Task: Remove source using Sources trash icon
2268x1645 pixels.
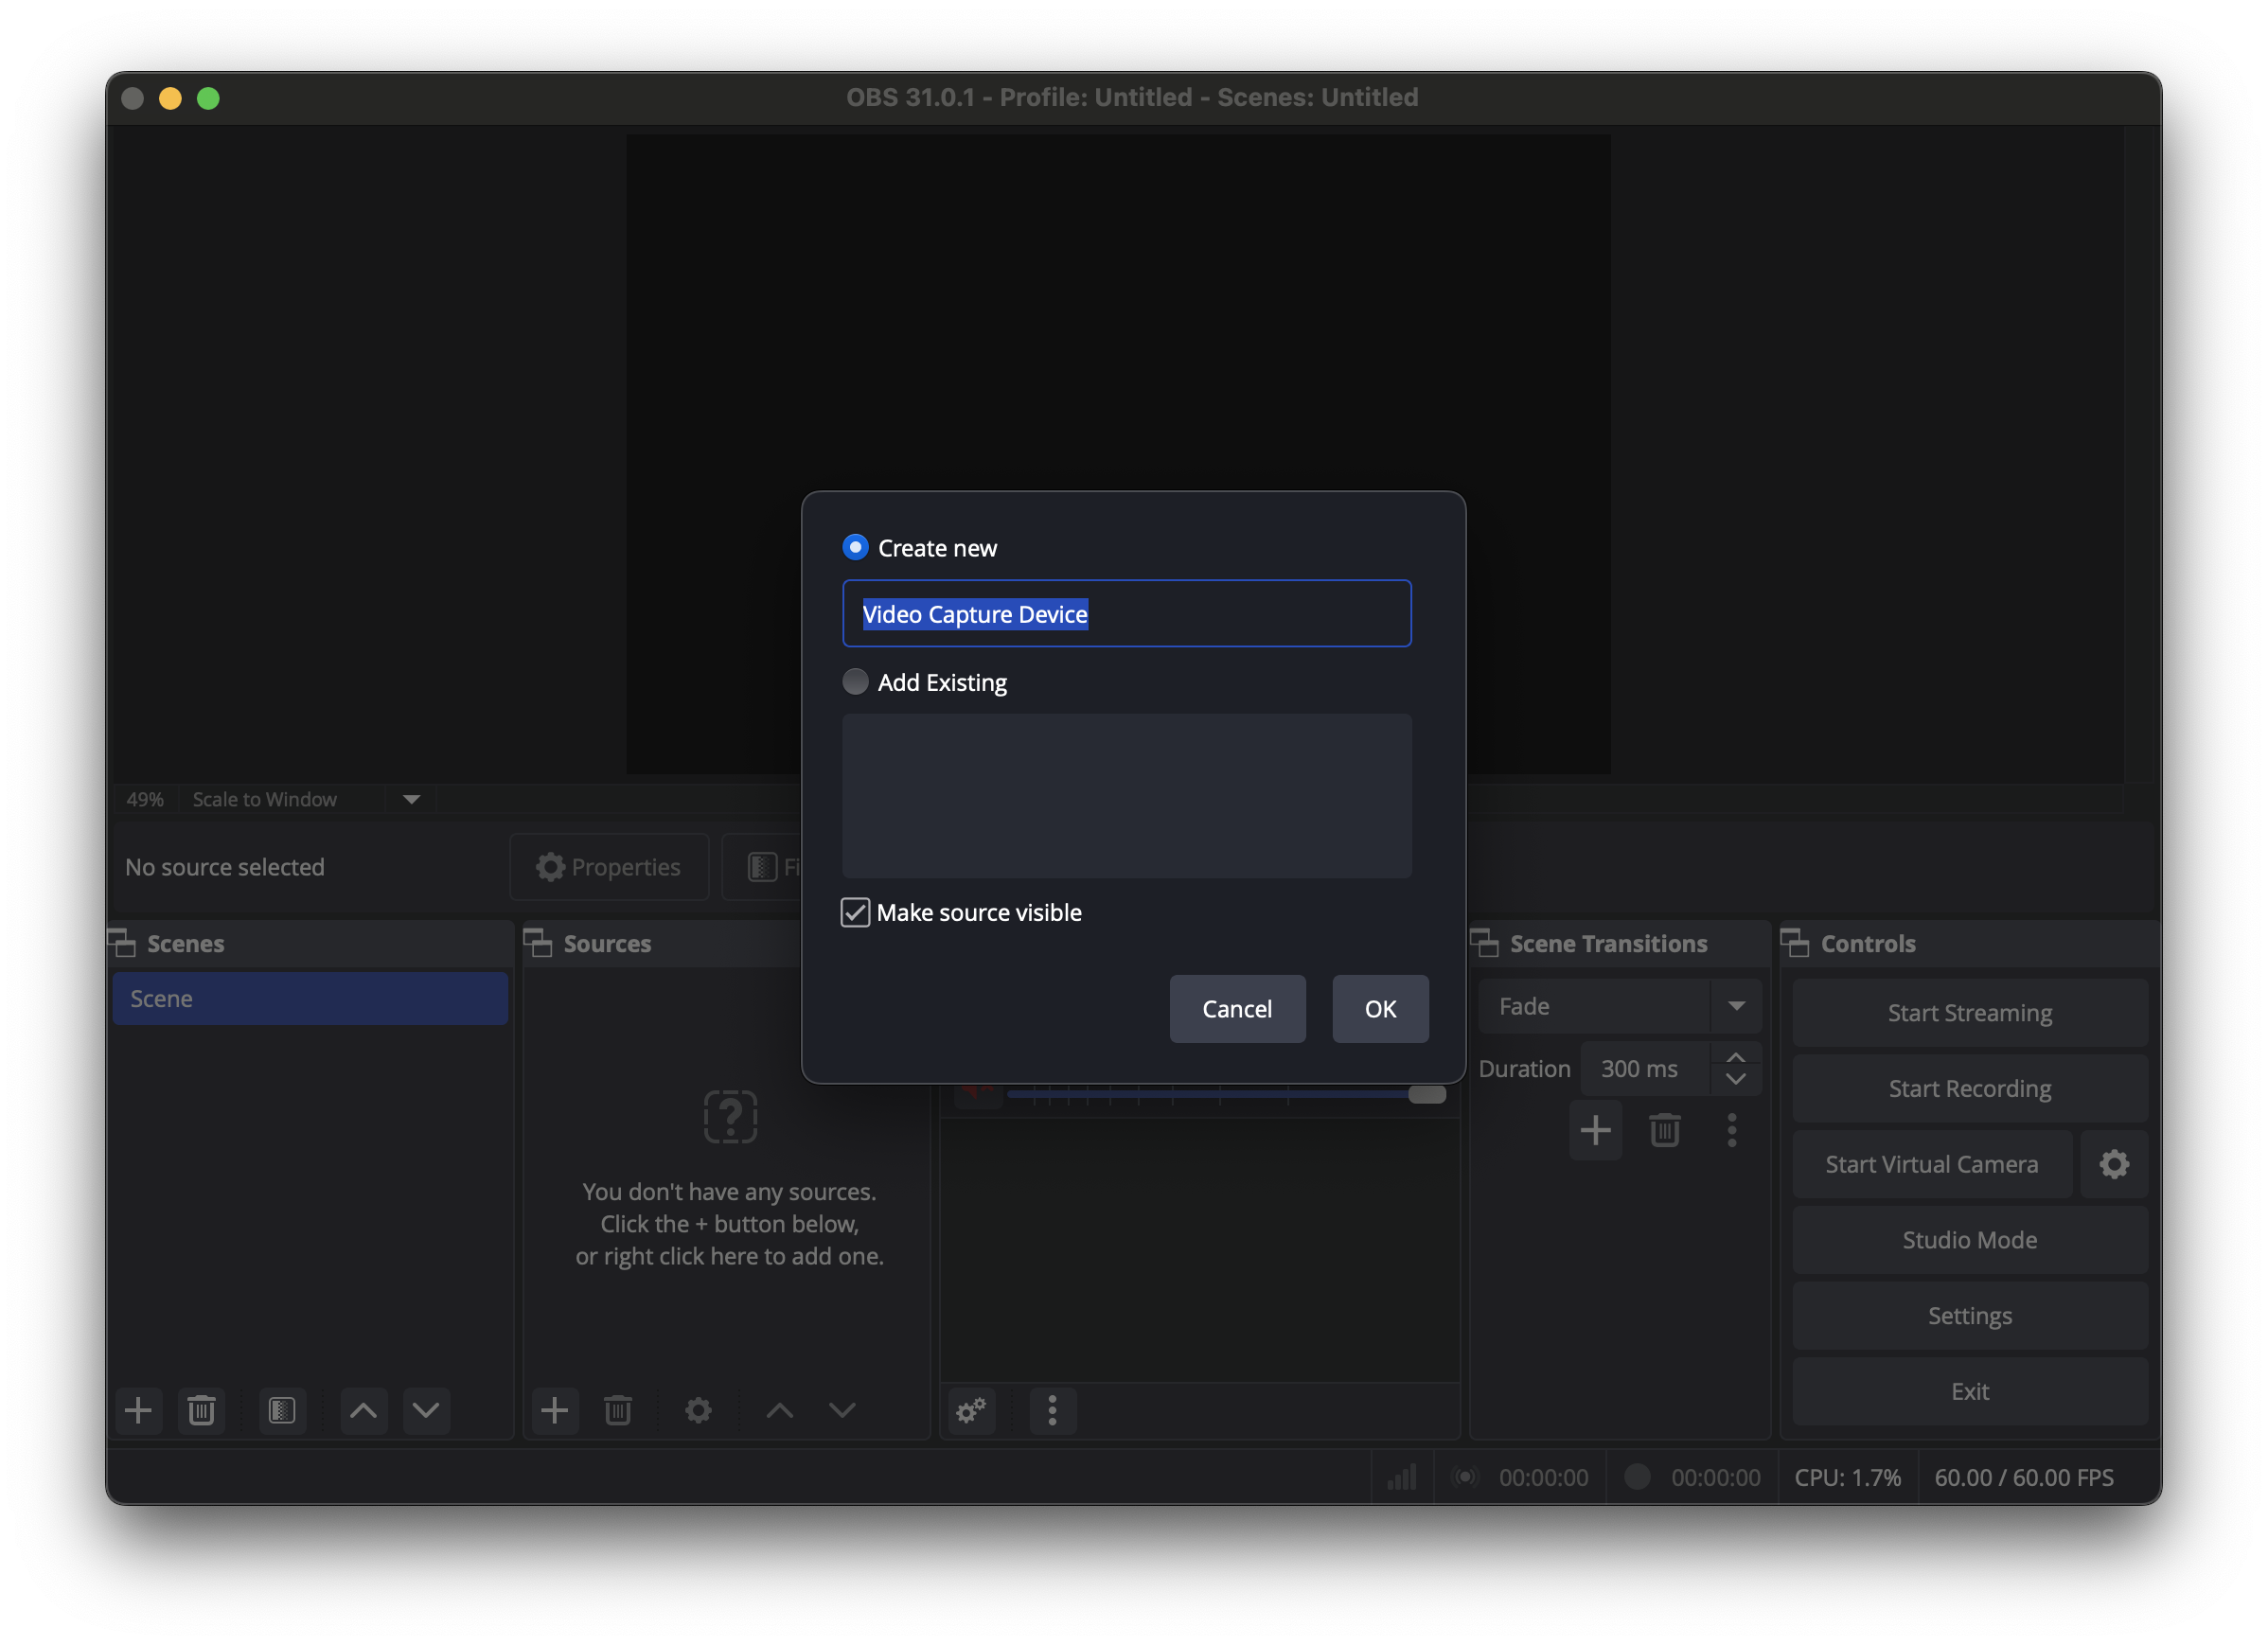Action: pyautogui.click(x=617, y=1411)
